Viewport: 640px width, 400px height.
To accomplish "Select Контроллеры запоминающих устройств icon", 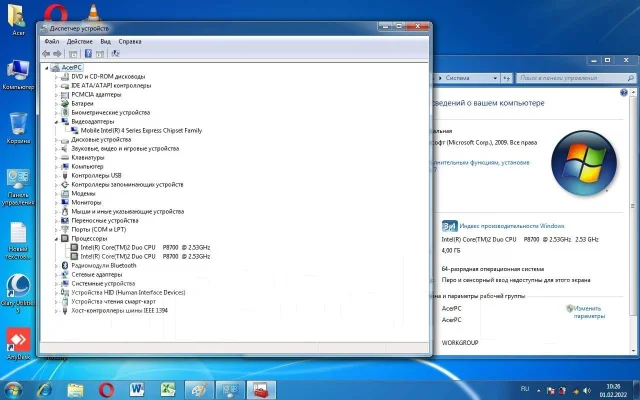I will click(64, 184).
